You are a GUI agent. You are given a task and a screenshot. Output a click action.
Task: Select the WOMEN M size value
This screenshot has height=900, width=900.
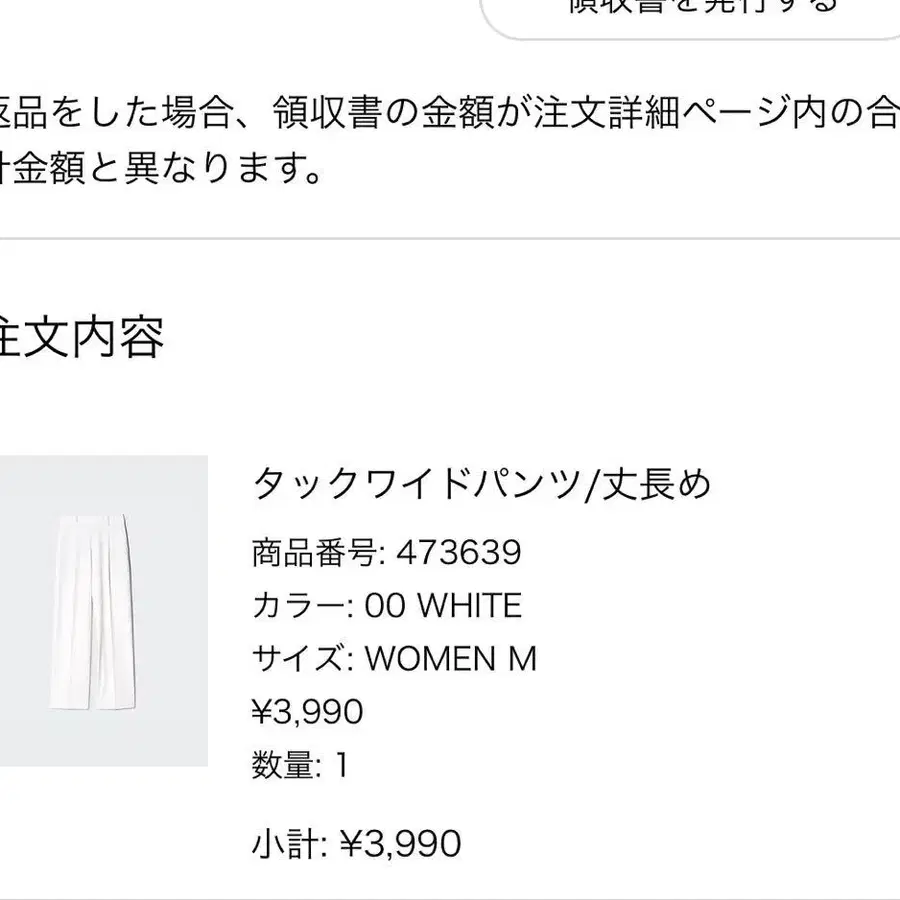tap(451, 659)
